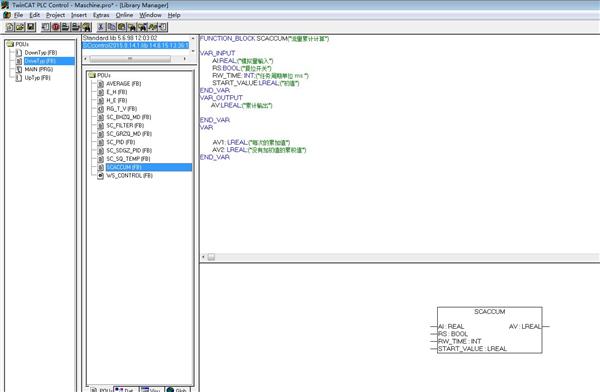600x392 pixels.
Task: Select the highlighted SCcontrol library entry
Action: click(x=135, y=45)
